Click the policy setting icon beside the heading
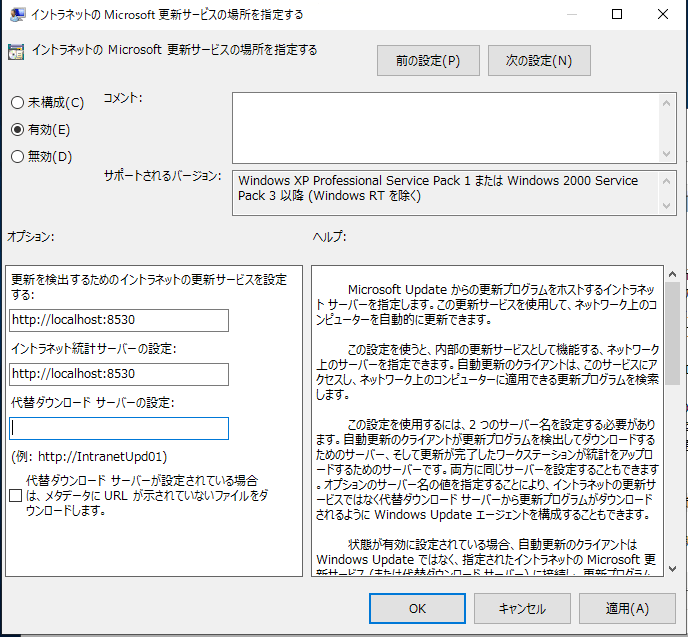The width and height of the screenshot is (688, 637). (16, 52)
